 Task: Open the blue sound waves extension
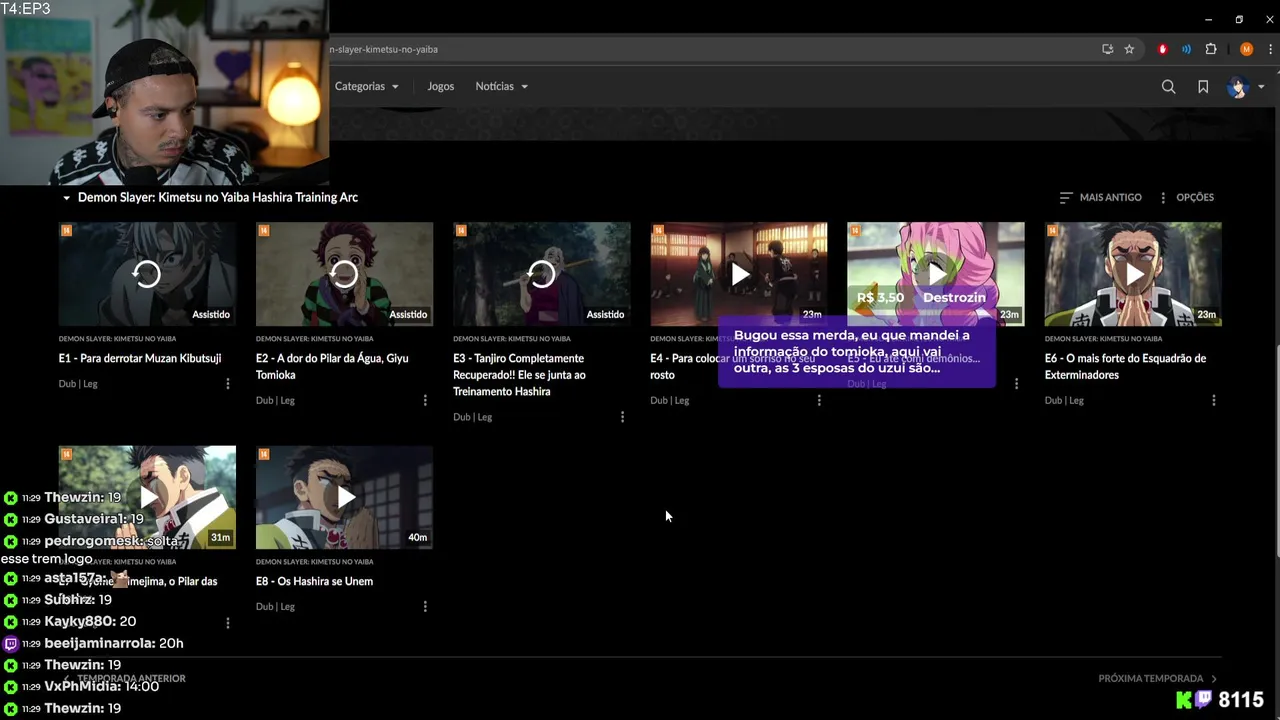click(x=1186, y=49)
